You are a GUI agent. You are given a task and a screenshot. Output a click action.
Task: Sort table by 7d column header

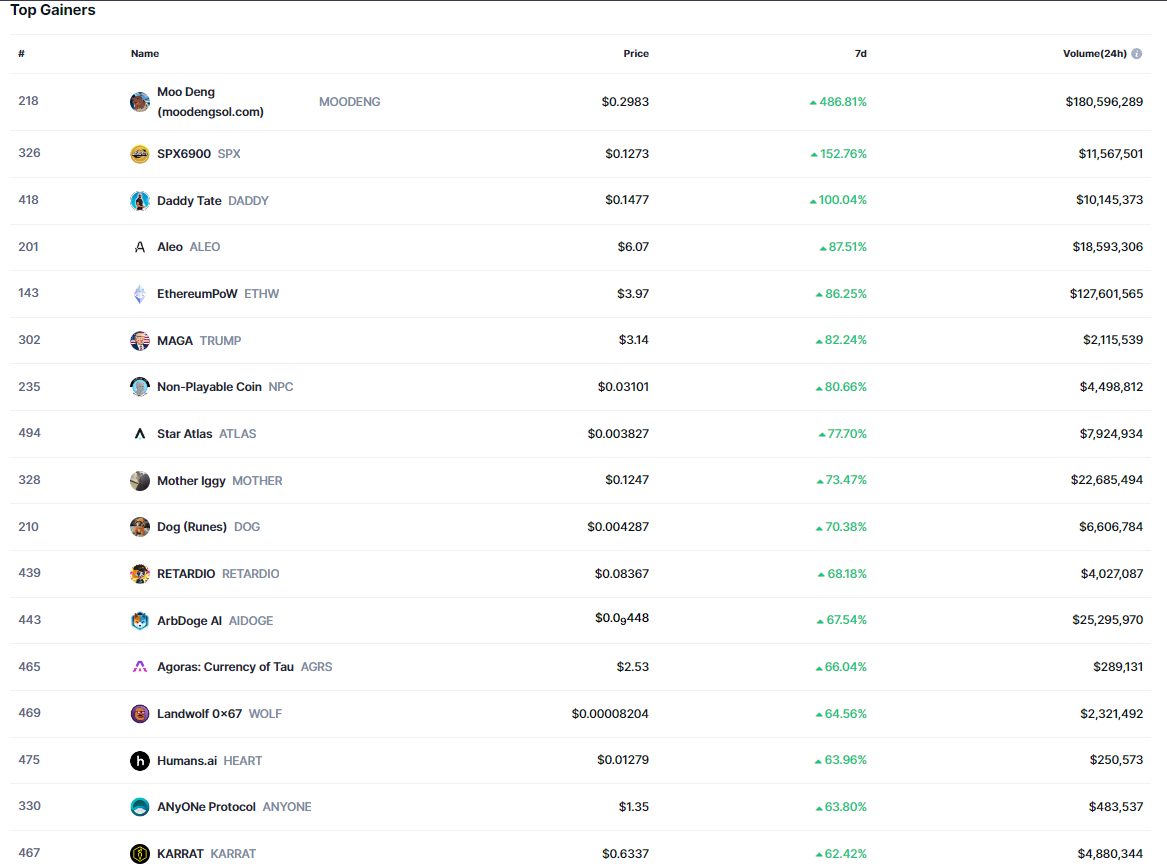click(x=860, y=54)
